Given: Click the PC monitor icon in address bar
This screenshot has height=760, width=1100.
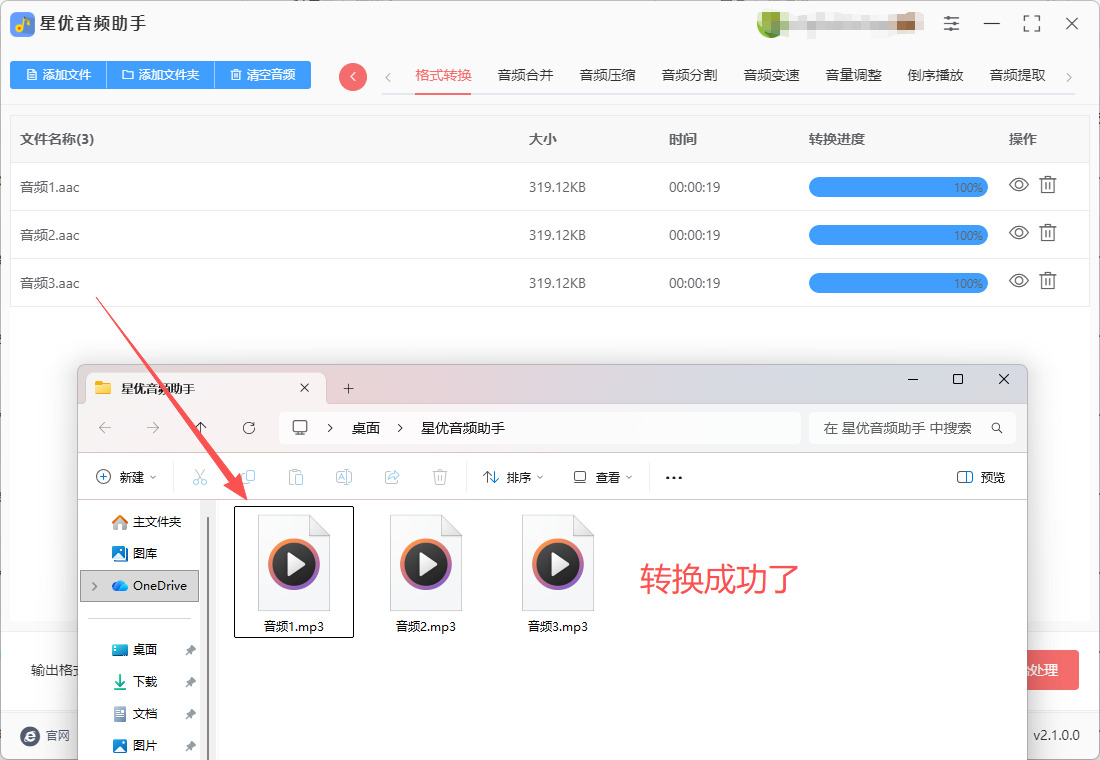Looking at the screenshot, I should pos(300,427).
